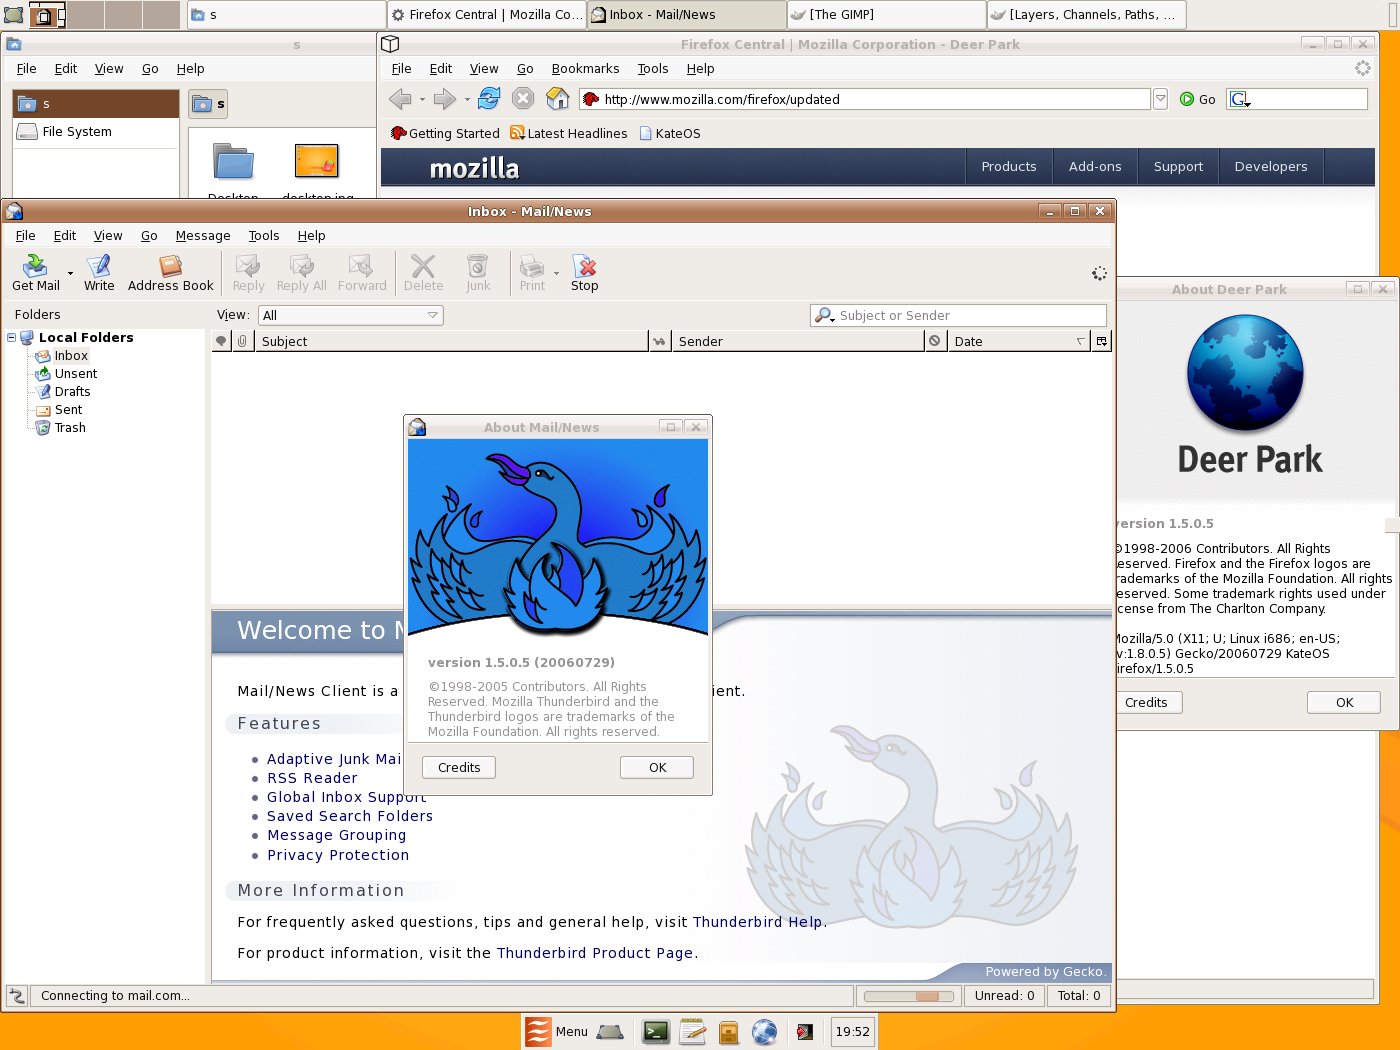Open the column picker in message list header
The width and height of the screenshot is (1400, 1050).
point(1101,341)
